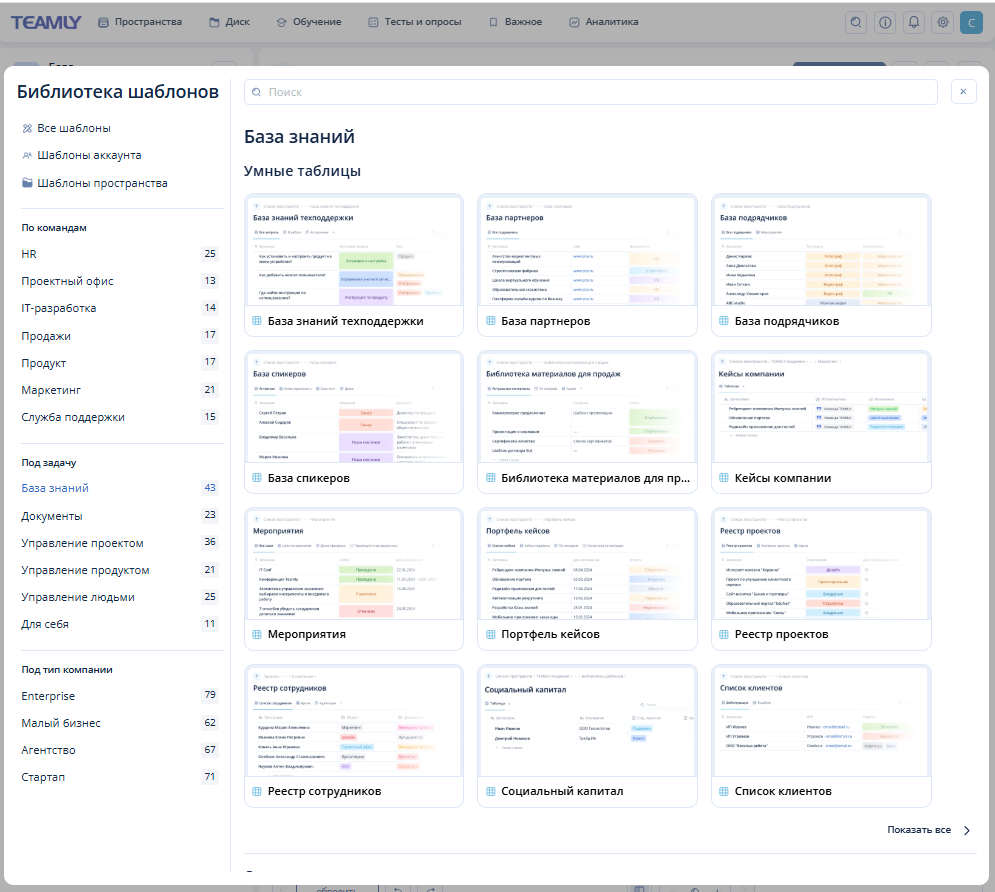The height and width of the screenshot is (892, 995).
Task: Select Все шаблоны in sidebar
Action: [73, 128]
